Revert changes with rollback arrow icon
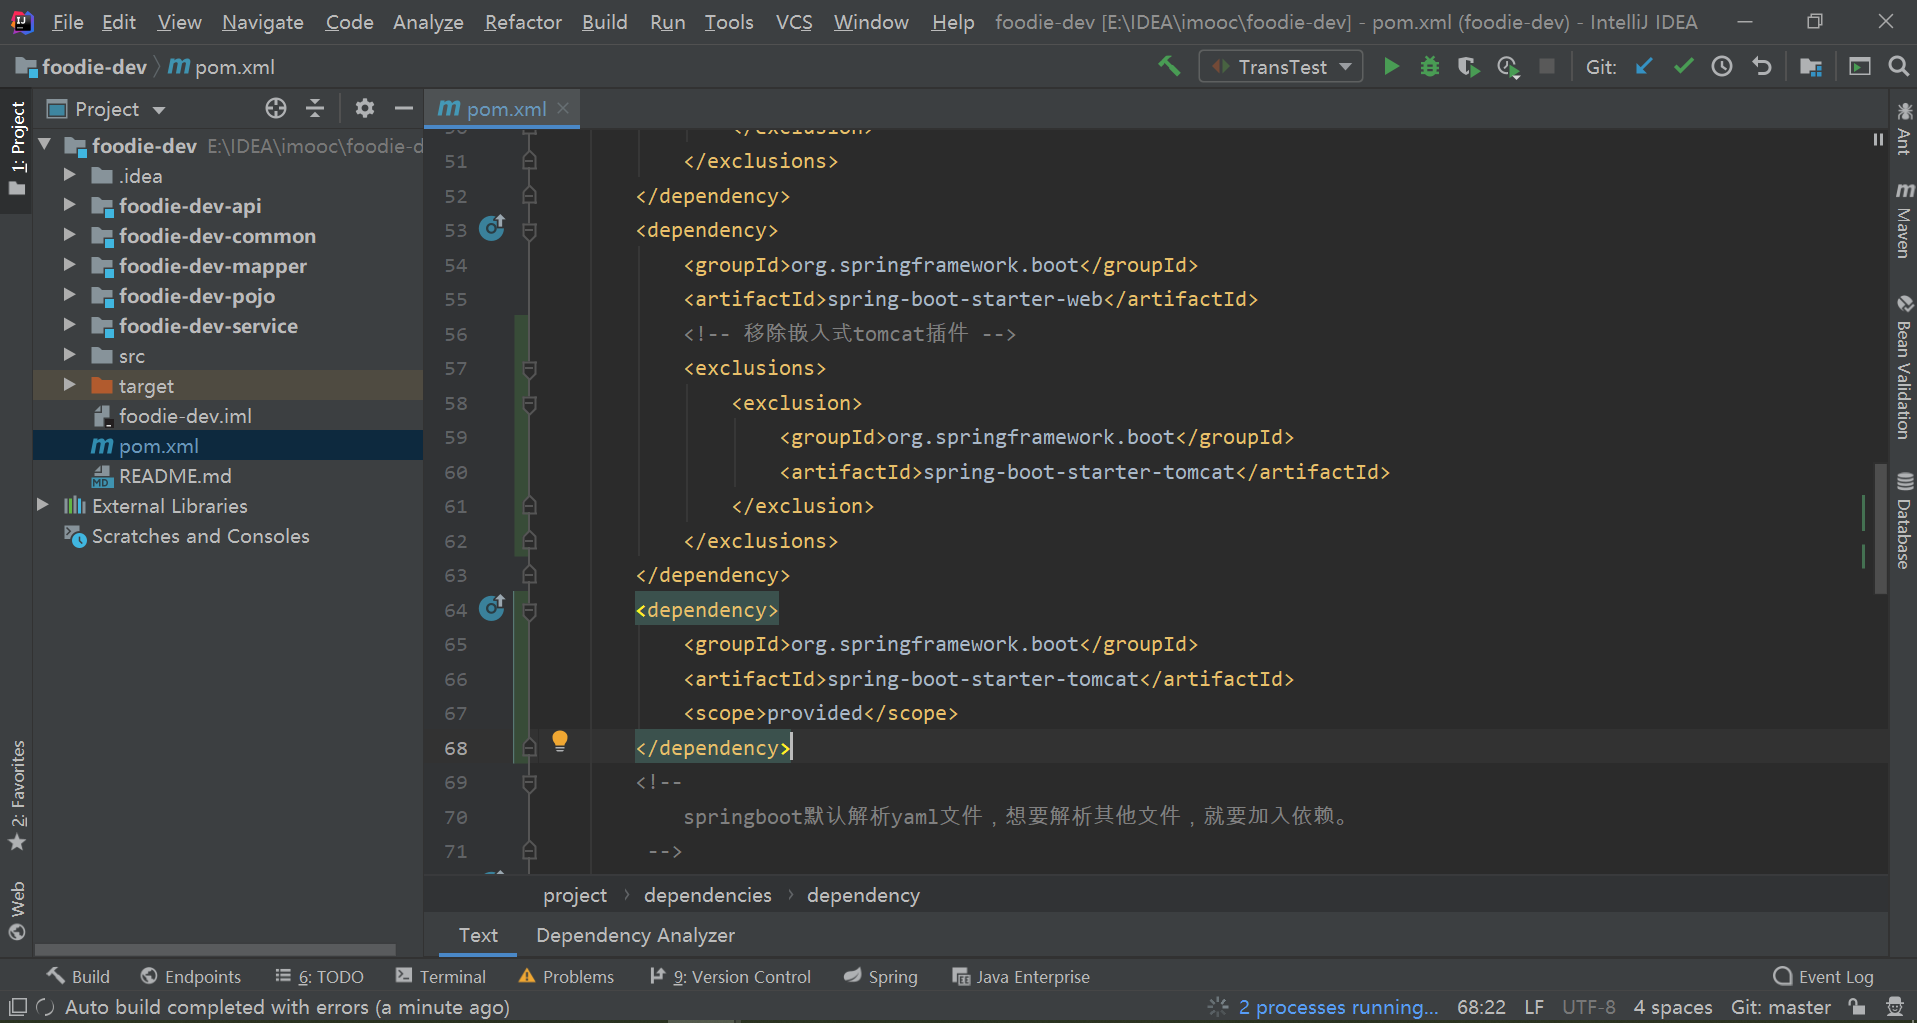The height and width of the screenshot is (1023, 1917). pyautogui.click(x=1762, y=66)
